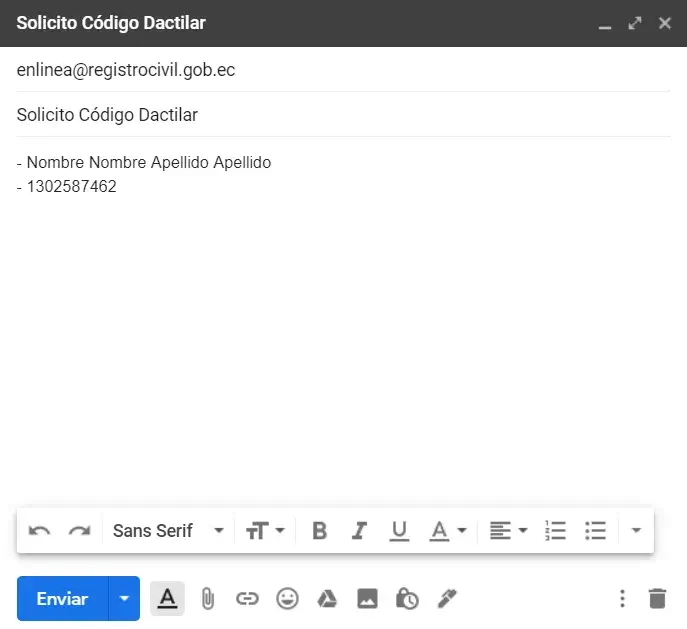Viewport: 687px width, 629px height.
Task: Insert signature using the pen icon
Action: click(x=447, y=599)
